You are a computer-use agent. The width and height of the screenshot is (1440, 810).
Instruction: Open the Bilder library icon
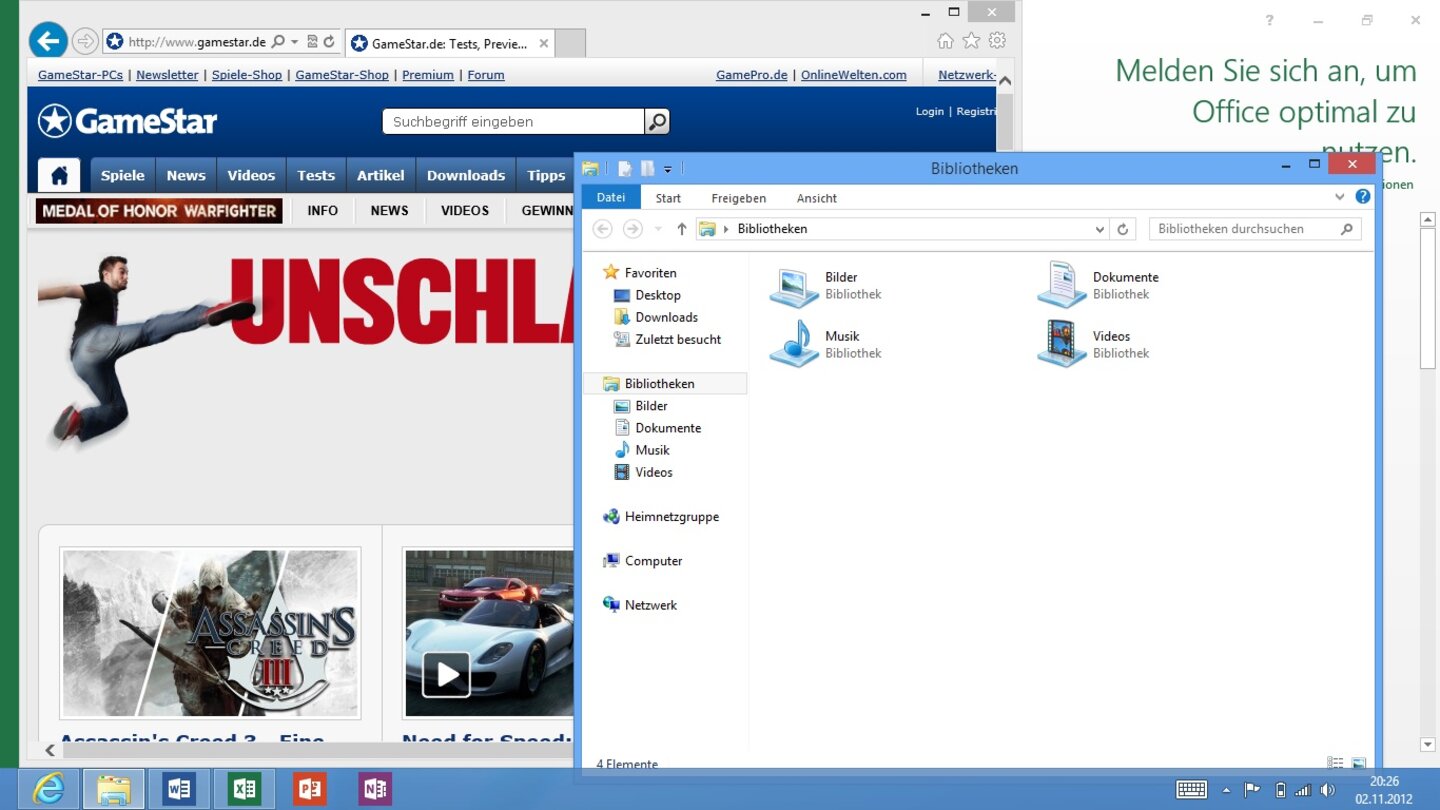click(794, 285)
